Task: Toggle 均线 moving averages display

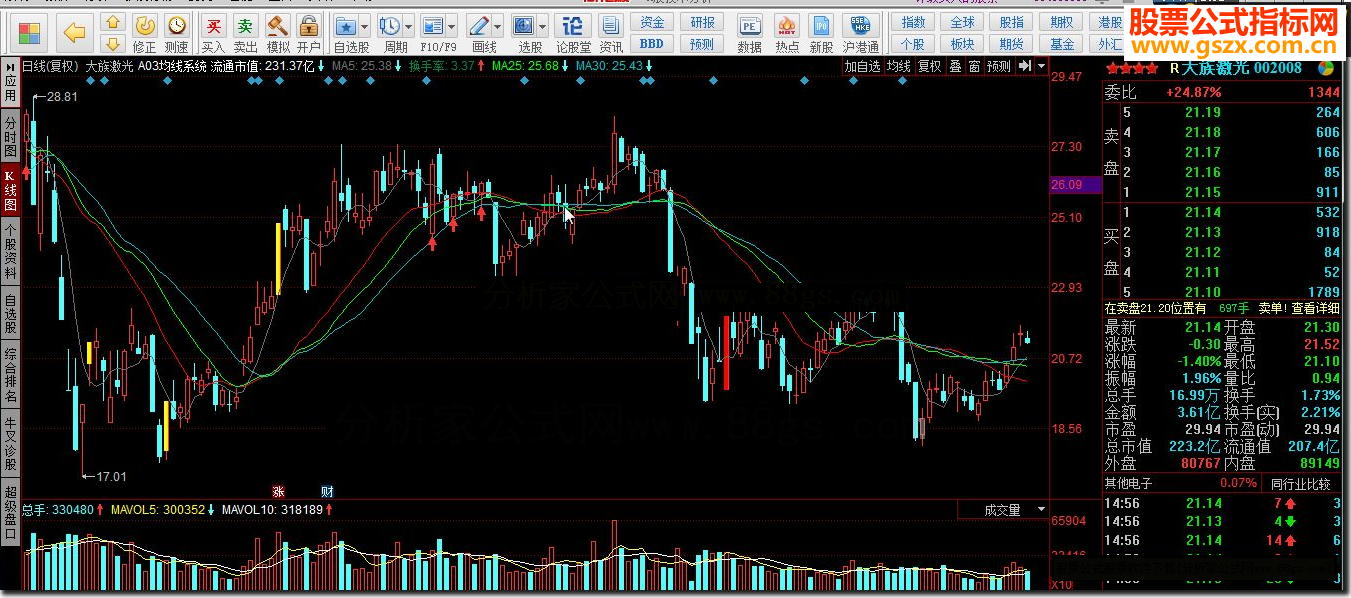Action: (901, 66)
